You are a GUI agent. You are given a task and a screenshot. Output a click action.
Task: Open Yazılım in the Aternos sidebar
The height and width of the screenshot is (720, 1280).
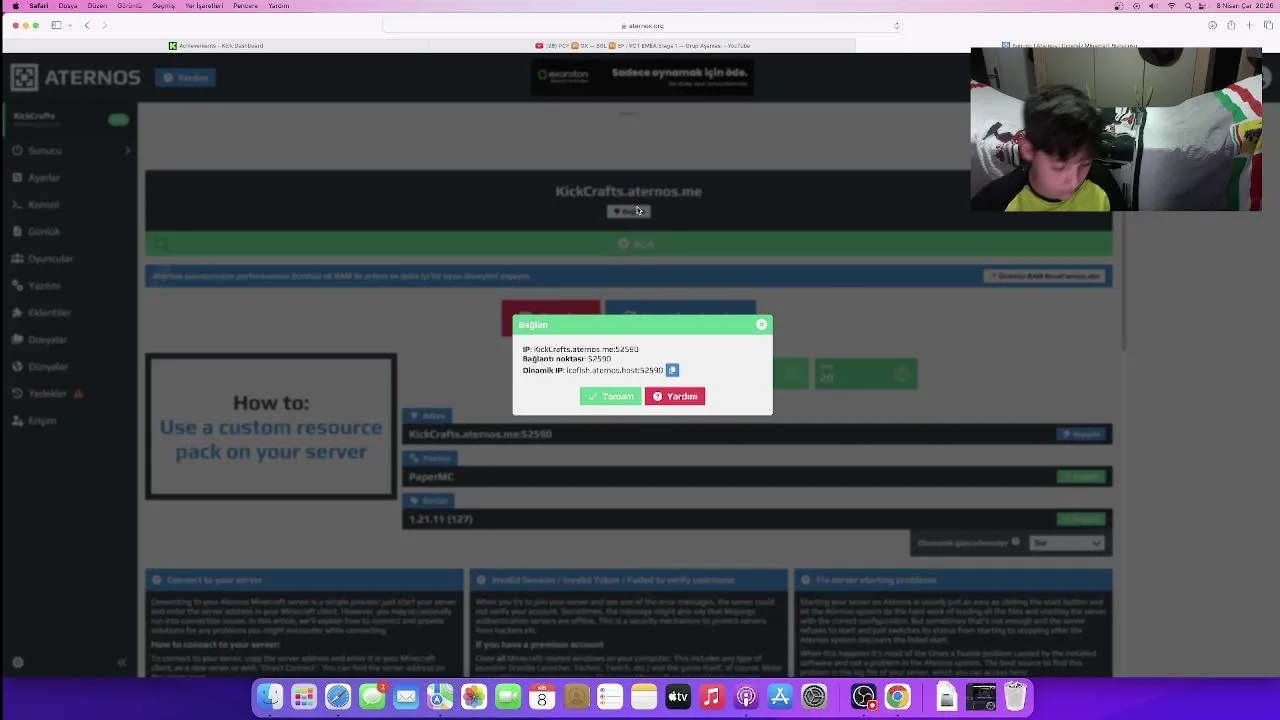(43, 285)
